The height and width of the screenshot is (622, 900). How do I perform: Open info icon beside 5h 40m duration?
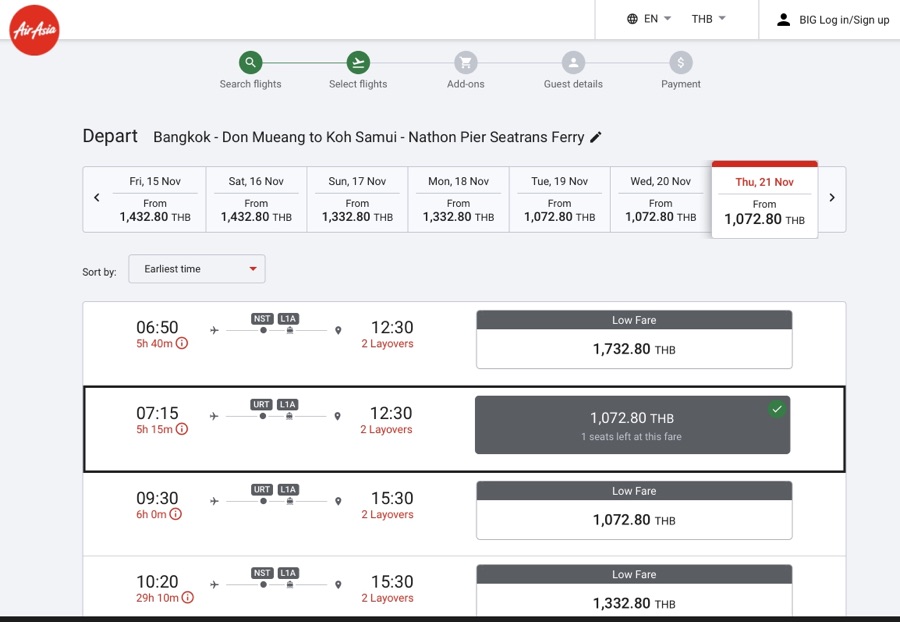(181, 343)
